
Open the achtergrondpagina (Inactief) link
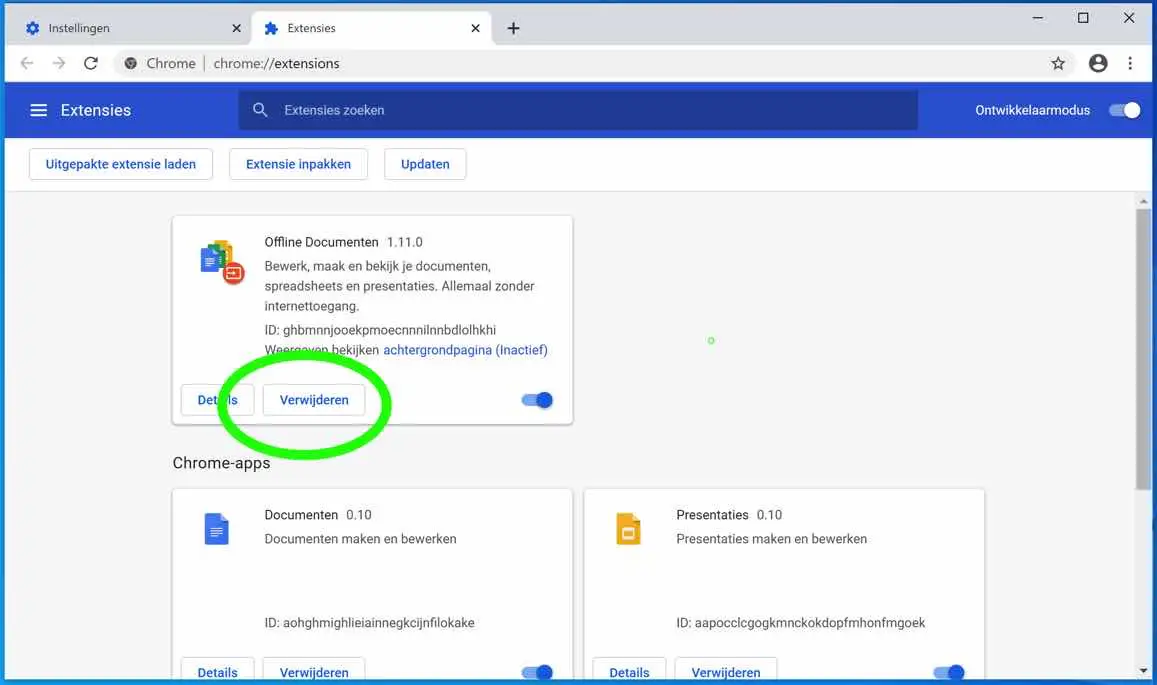465,350
